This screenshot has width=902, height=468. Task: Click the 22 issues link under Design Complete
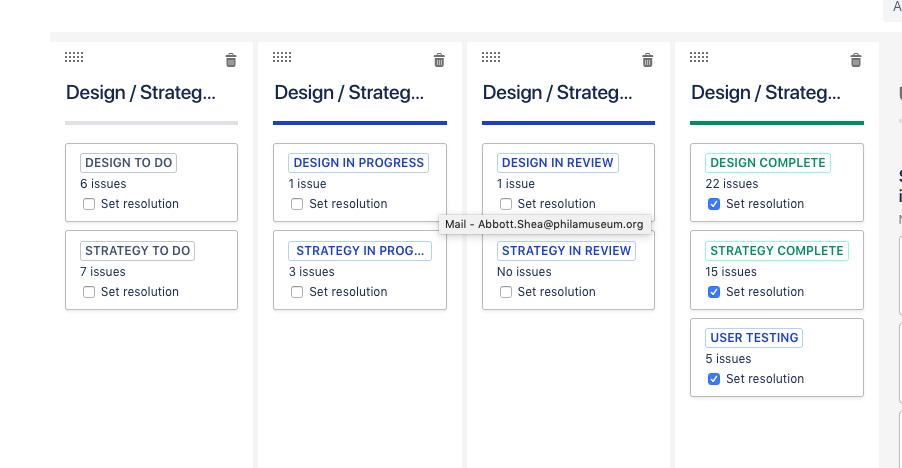click(732, 184)
